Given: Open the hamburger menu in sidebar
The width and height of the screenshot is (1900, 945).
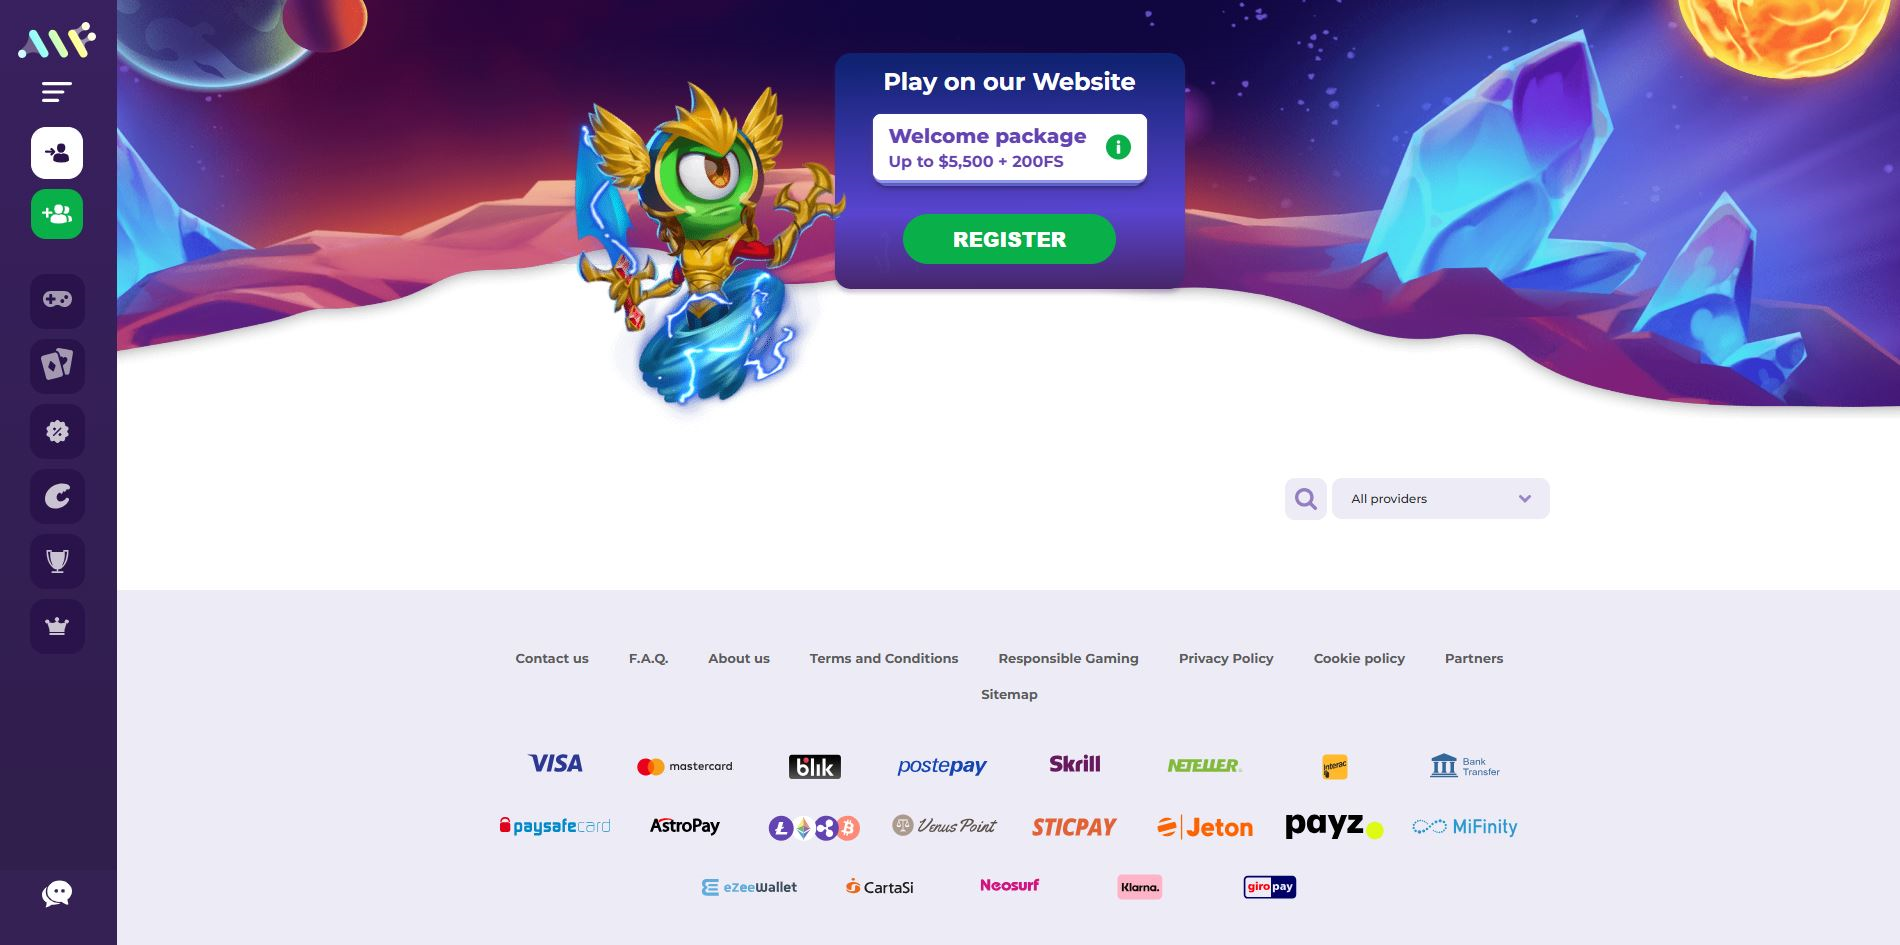Looking at the screenshot, I should (57, 92).
